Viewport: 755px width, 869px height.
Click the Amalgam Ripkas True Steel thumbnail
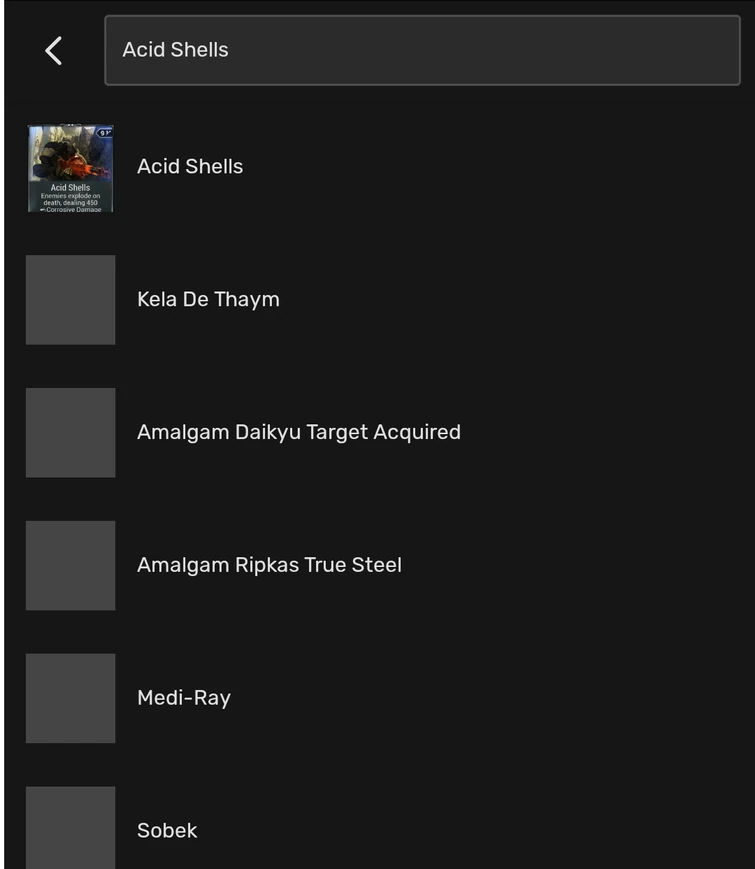point(70,566)
